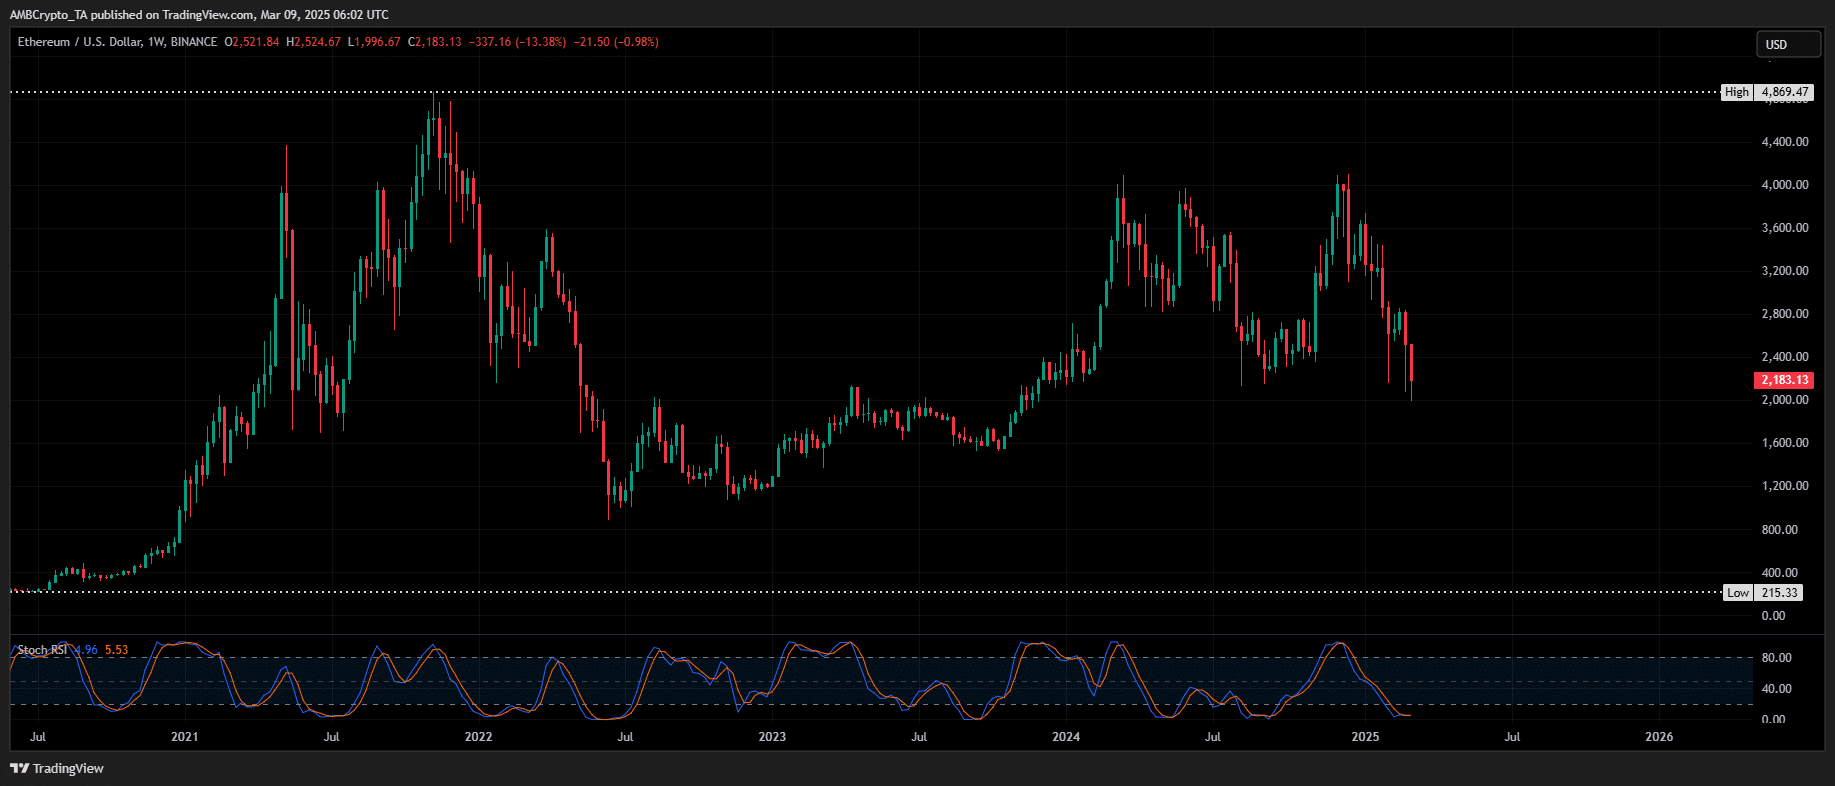Click the 1W timeframe label
This screenshot has height=786, width=1835.
(x=155, y=42)
